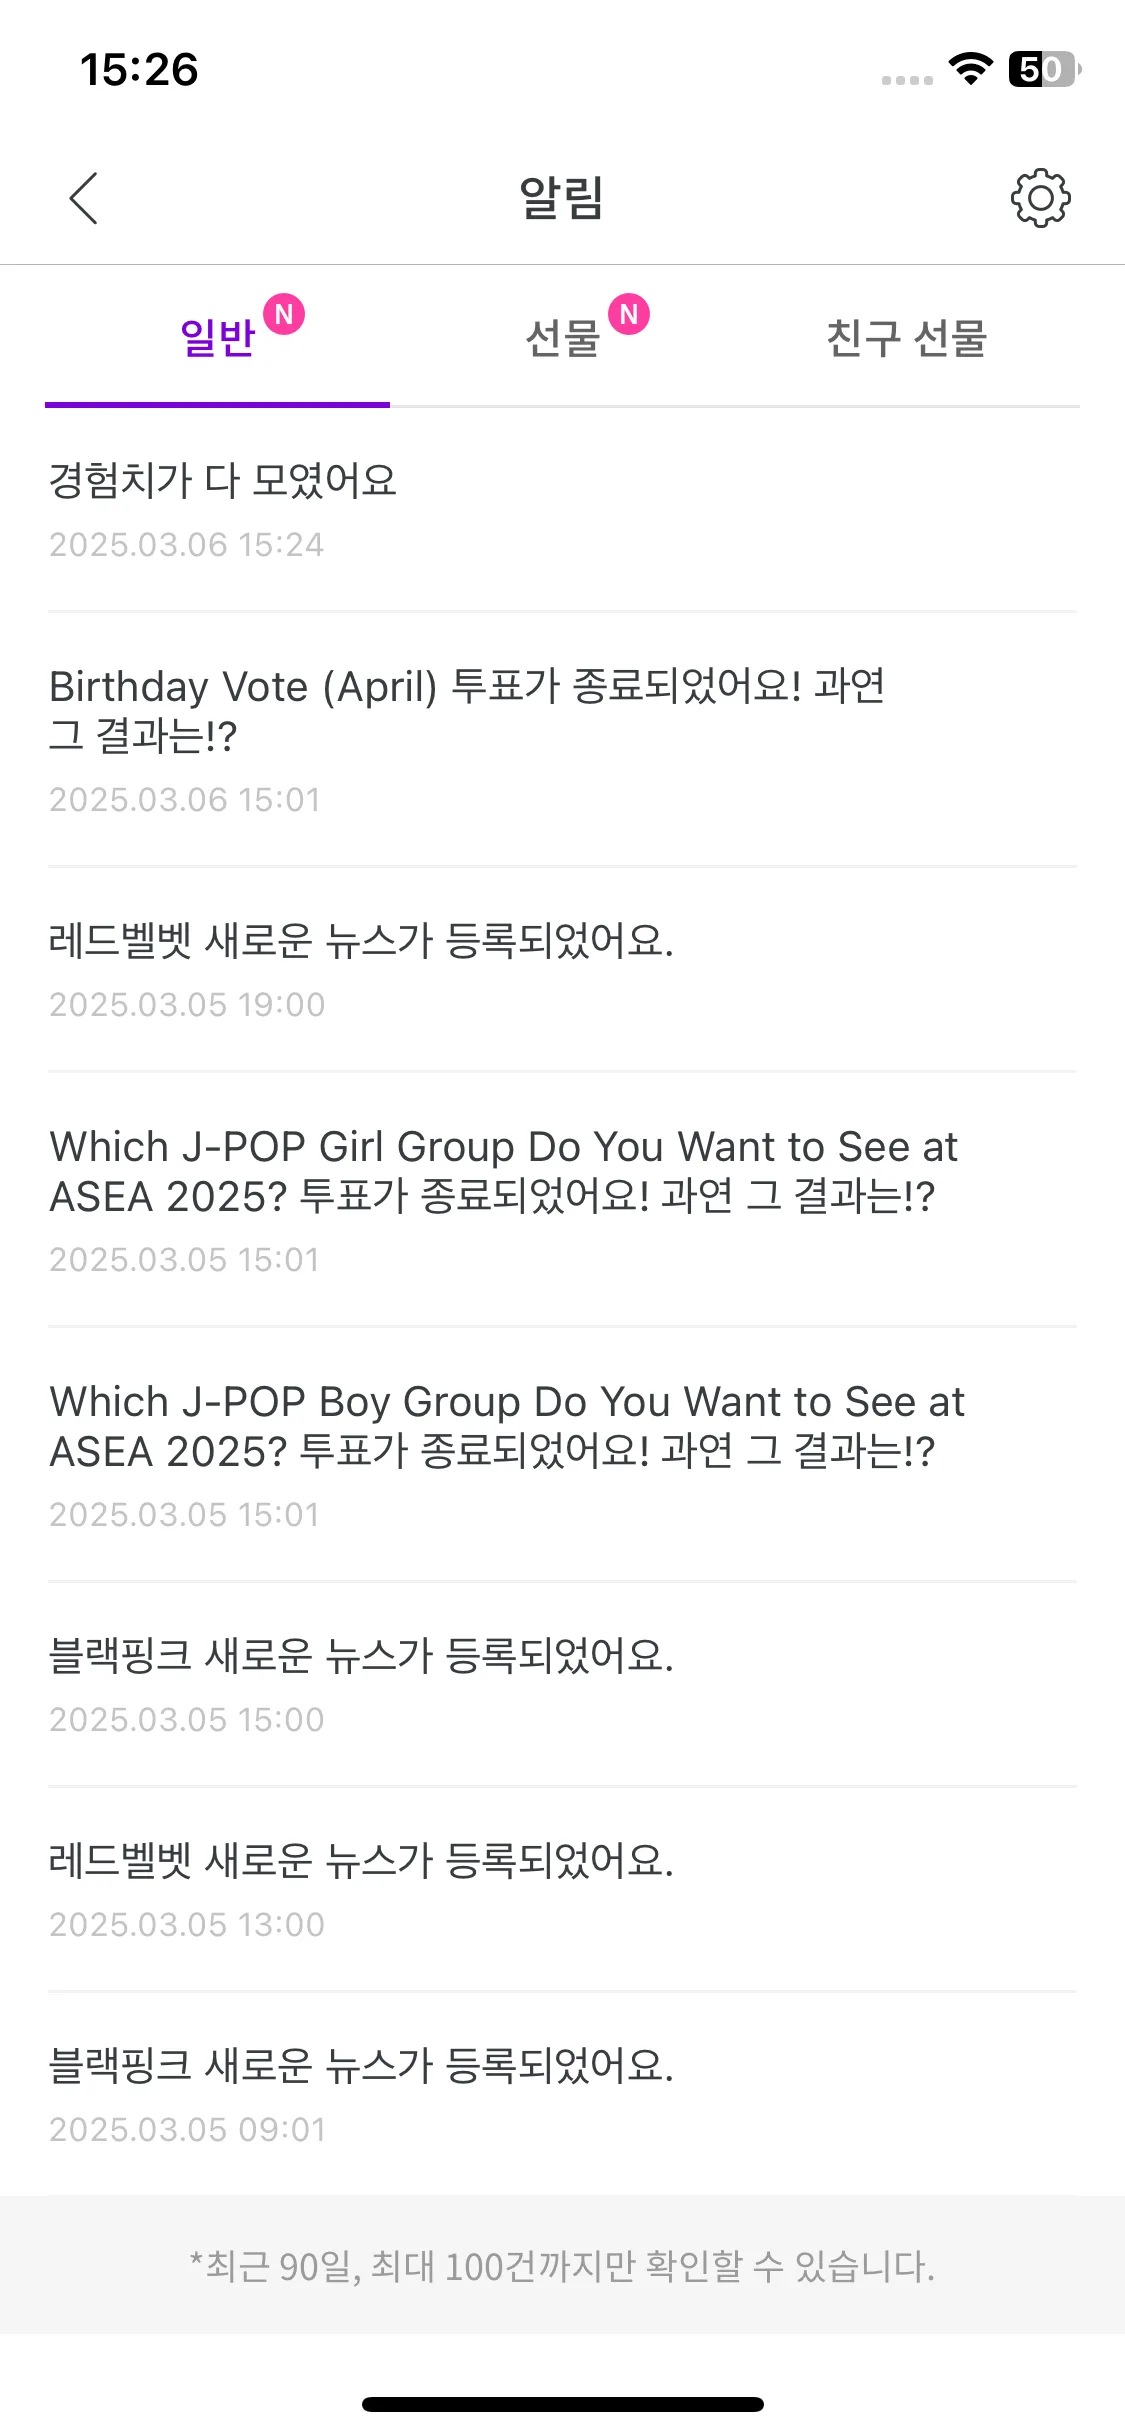Open 레드벨벳 news notification from 13:00
This screenshot has width=1125, height=2436.
tap(562, 1891)
